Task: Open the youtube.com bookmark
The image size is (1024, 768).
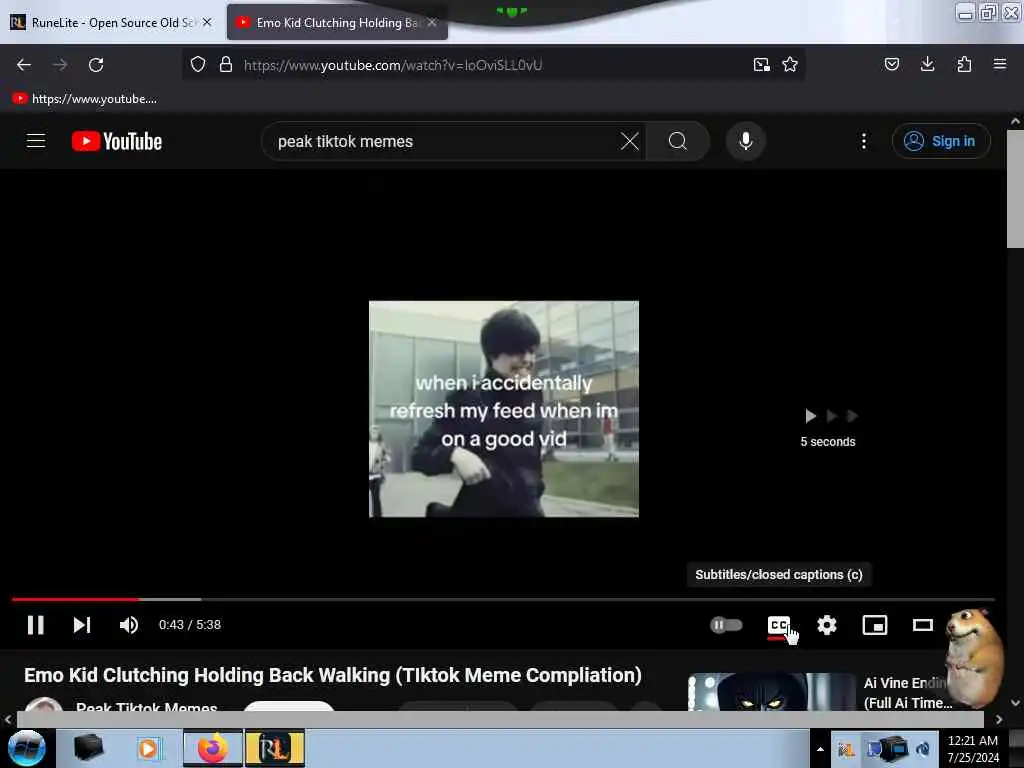Action: click(x=85, y=99)
